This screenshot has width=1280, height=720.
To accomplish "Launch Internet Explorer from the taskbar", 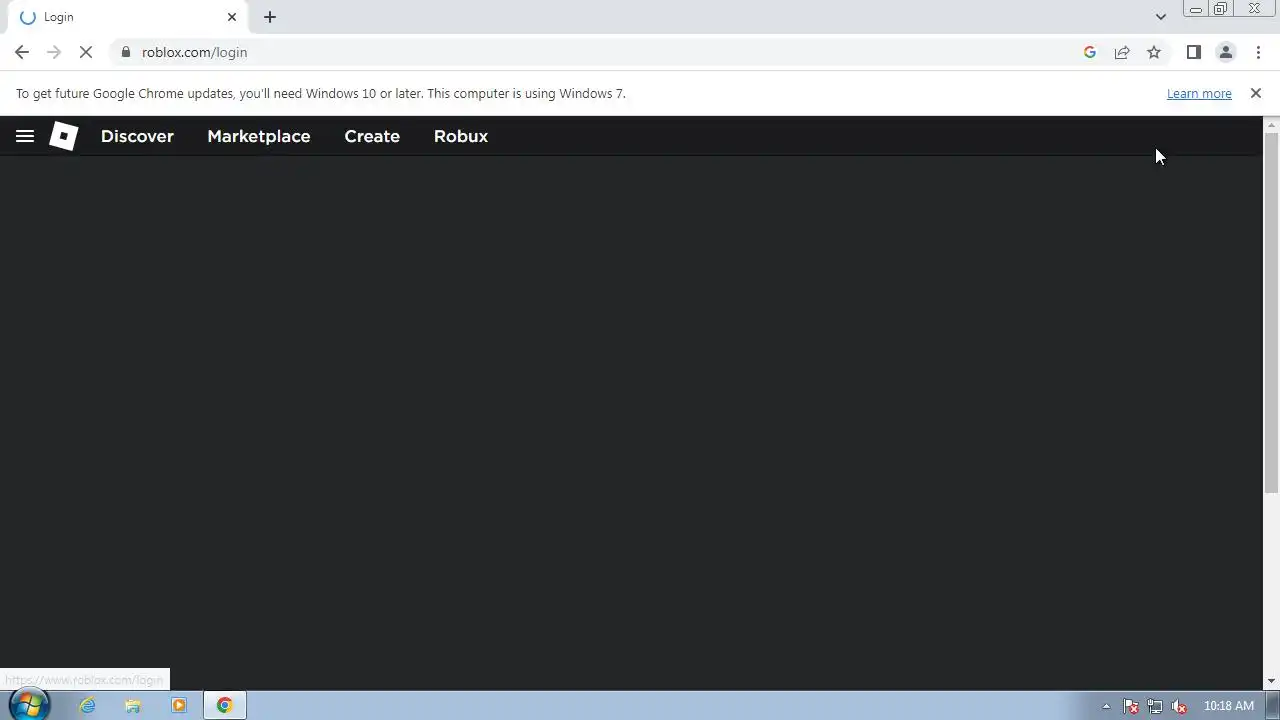I will point(88,705).
